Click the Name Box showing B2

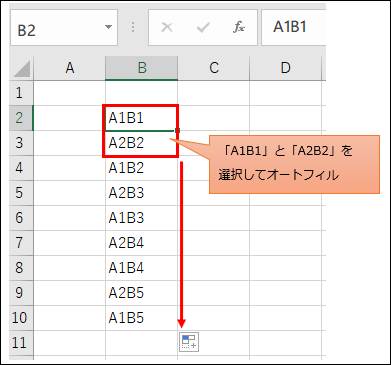pyautogui.click(x=64, y=27)
